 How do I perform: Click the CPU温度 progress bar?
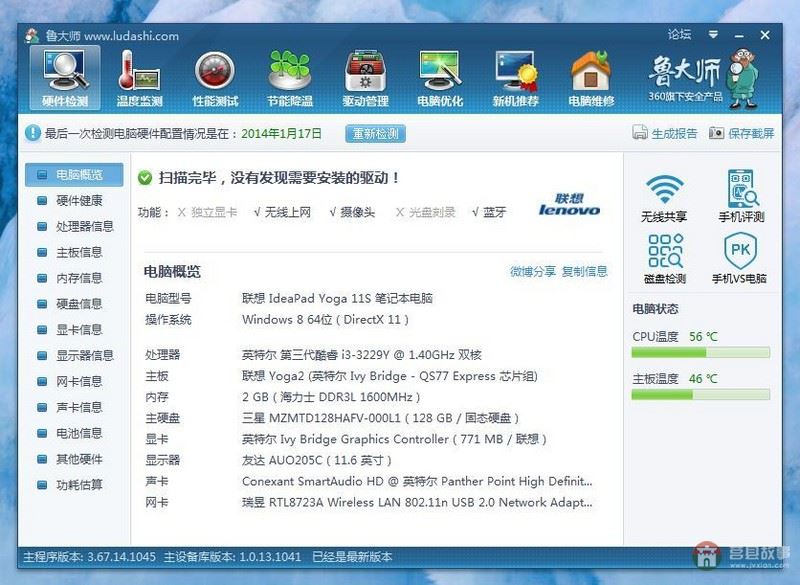point(701,352)
